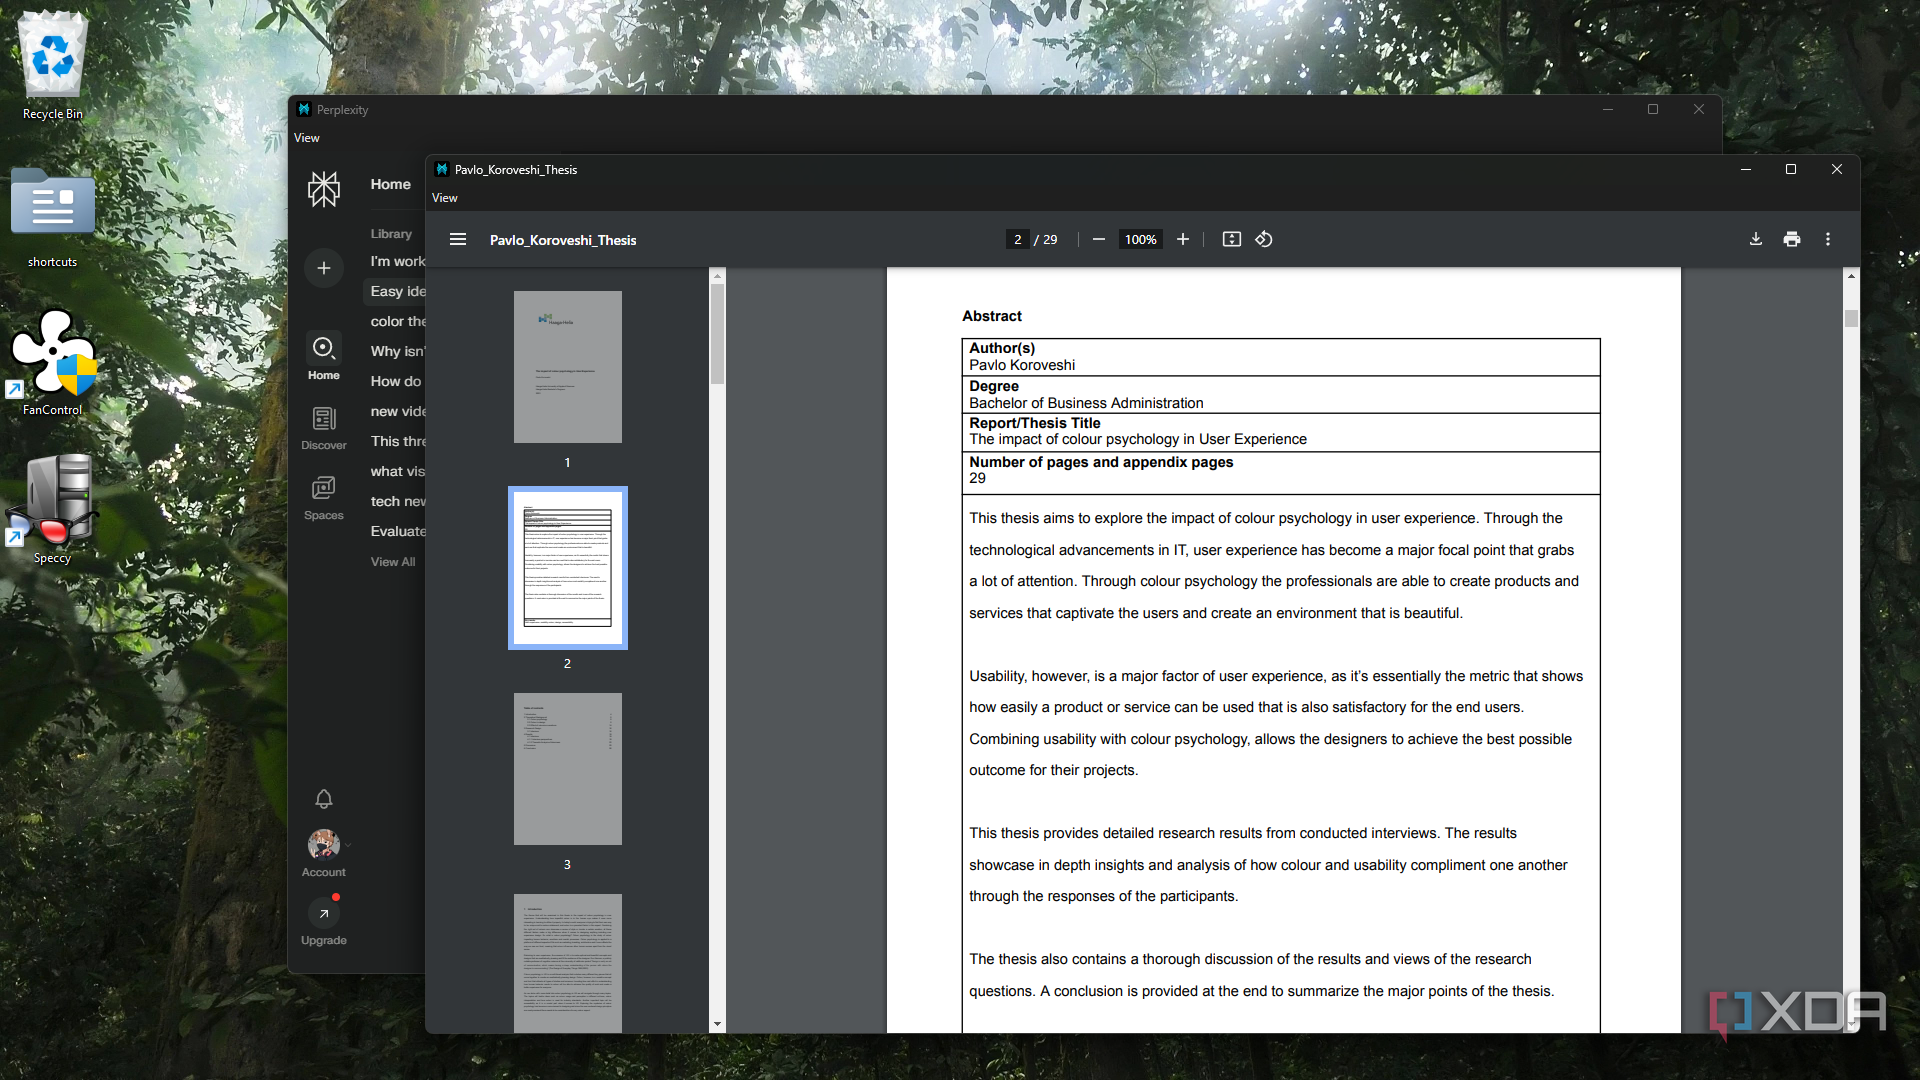1920x1080 pixels.
Task: Select page 3 thumbnail
Action: click(568, 769)
